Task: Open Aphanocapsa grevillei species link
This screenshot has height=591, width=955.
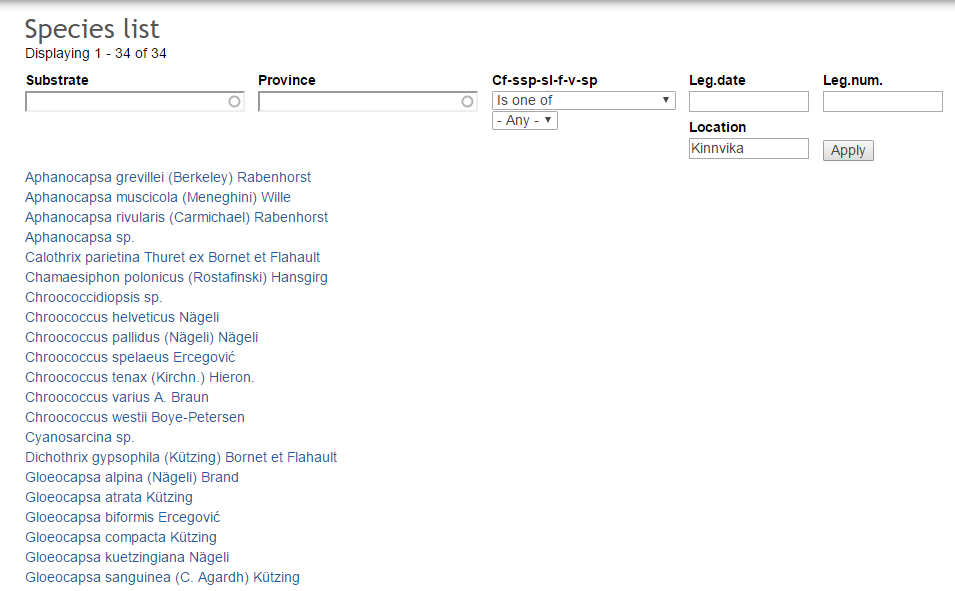Action: click(x=168, y=177)
